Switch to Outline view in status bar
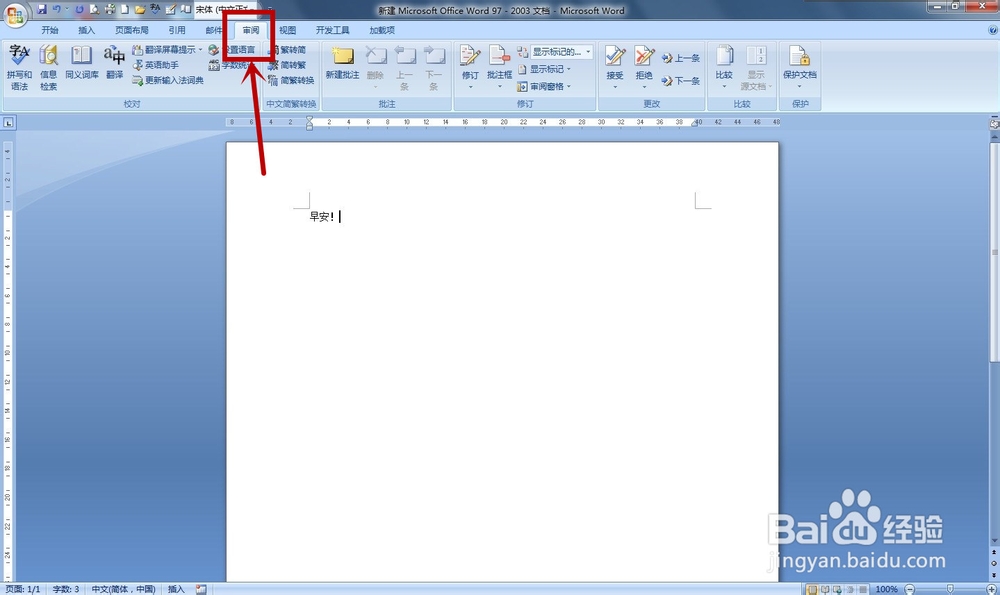 click(x=850, y=589)
